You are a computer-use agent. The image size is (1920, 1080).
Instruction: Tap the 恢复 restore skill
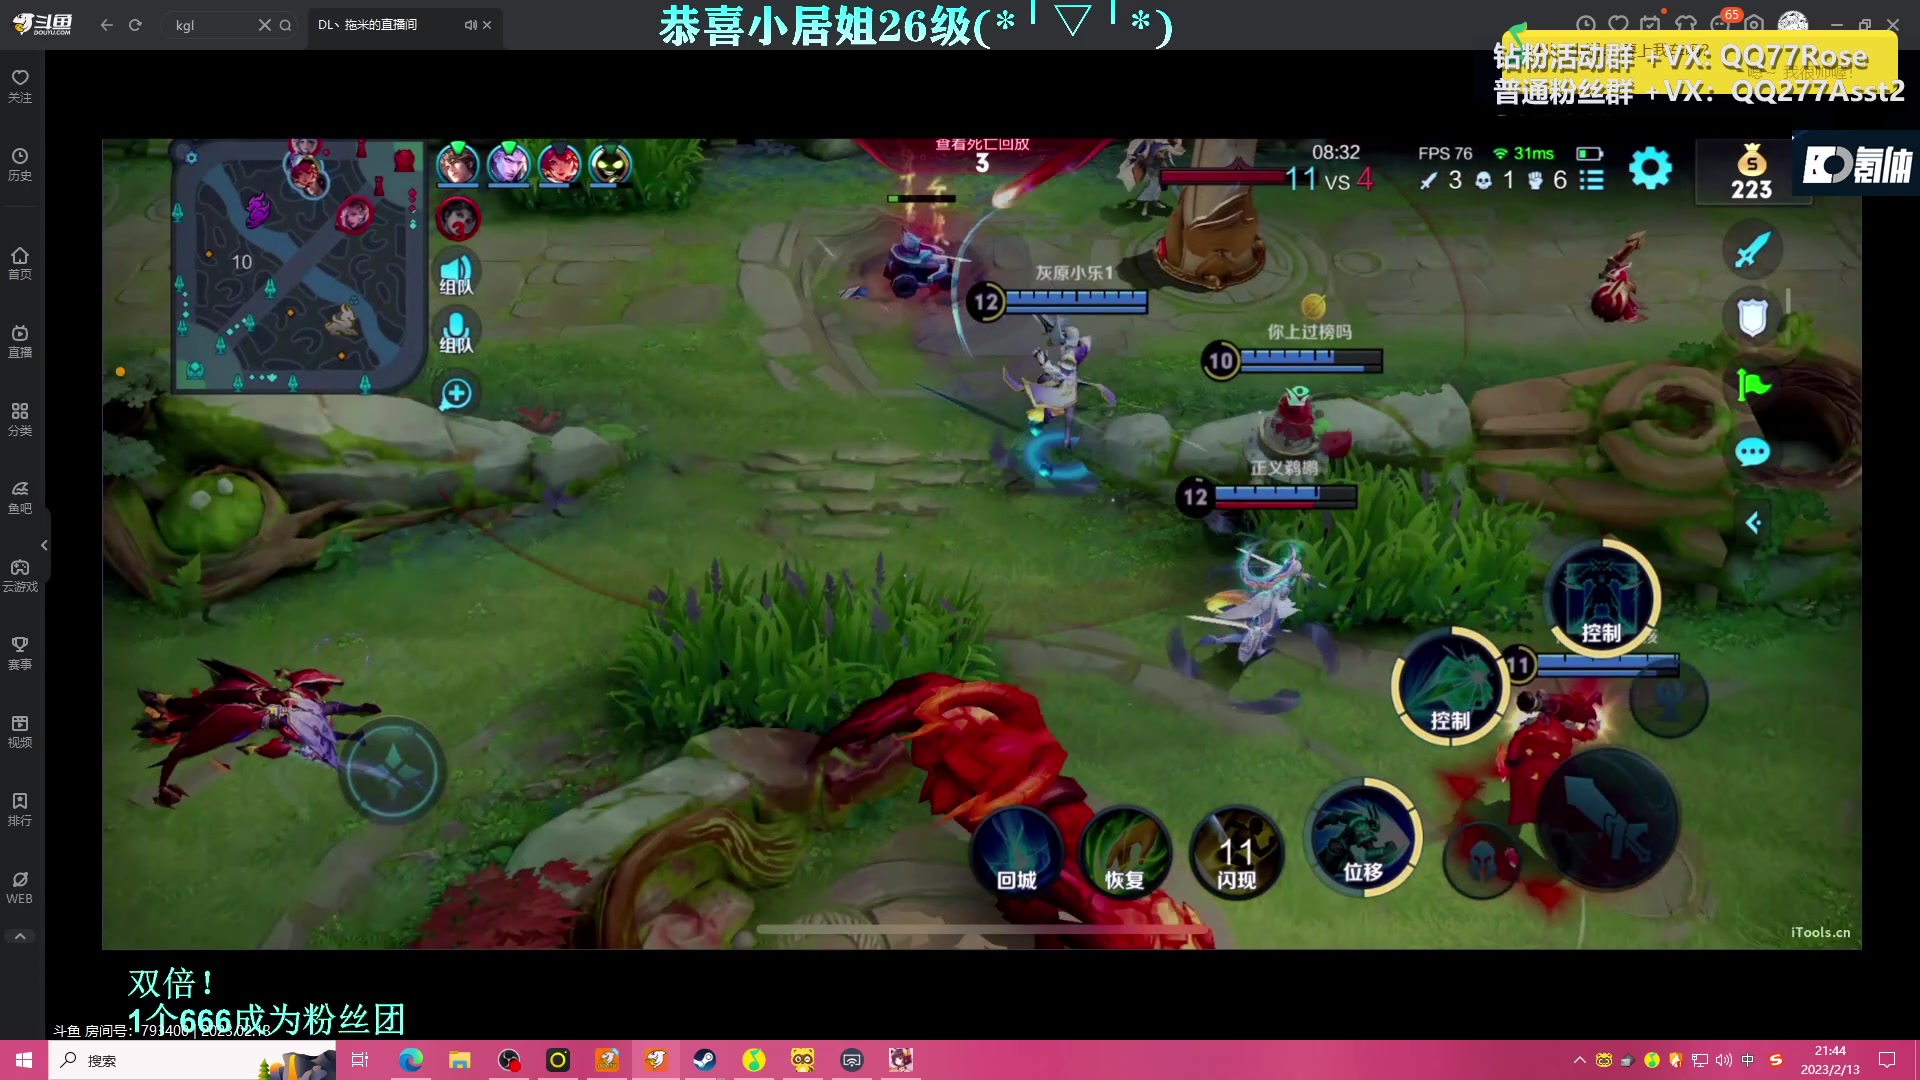click(x=1125, y=855)
